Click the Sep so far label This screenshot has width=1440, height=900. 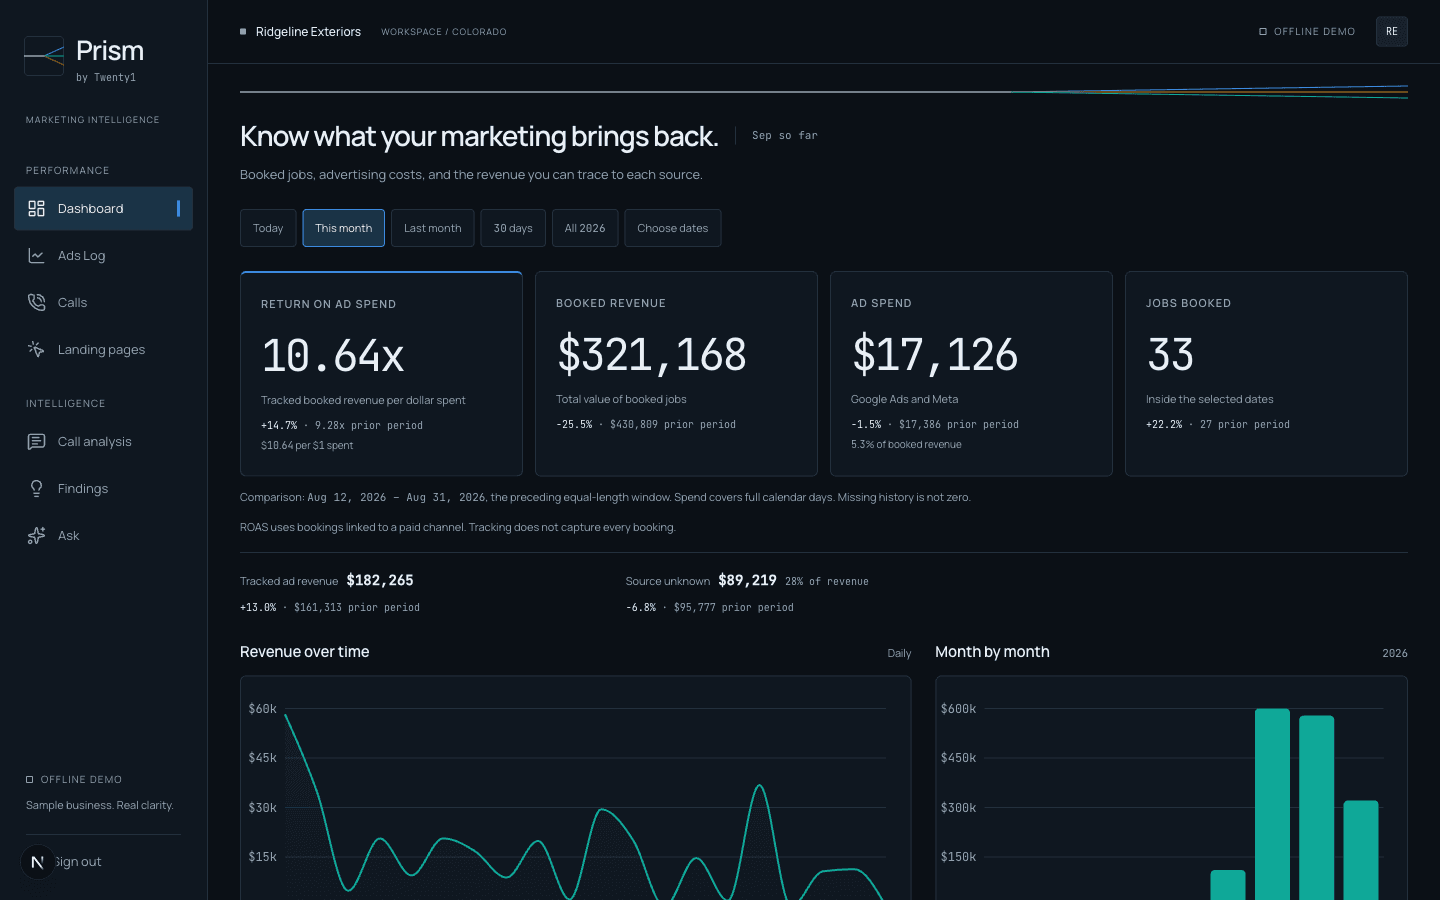(785, 135)
